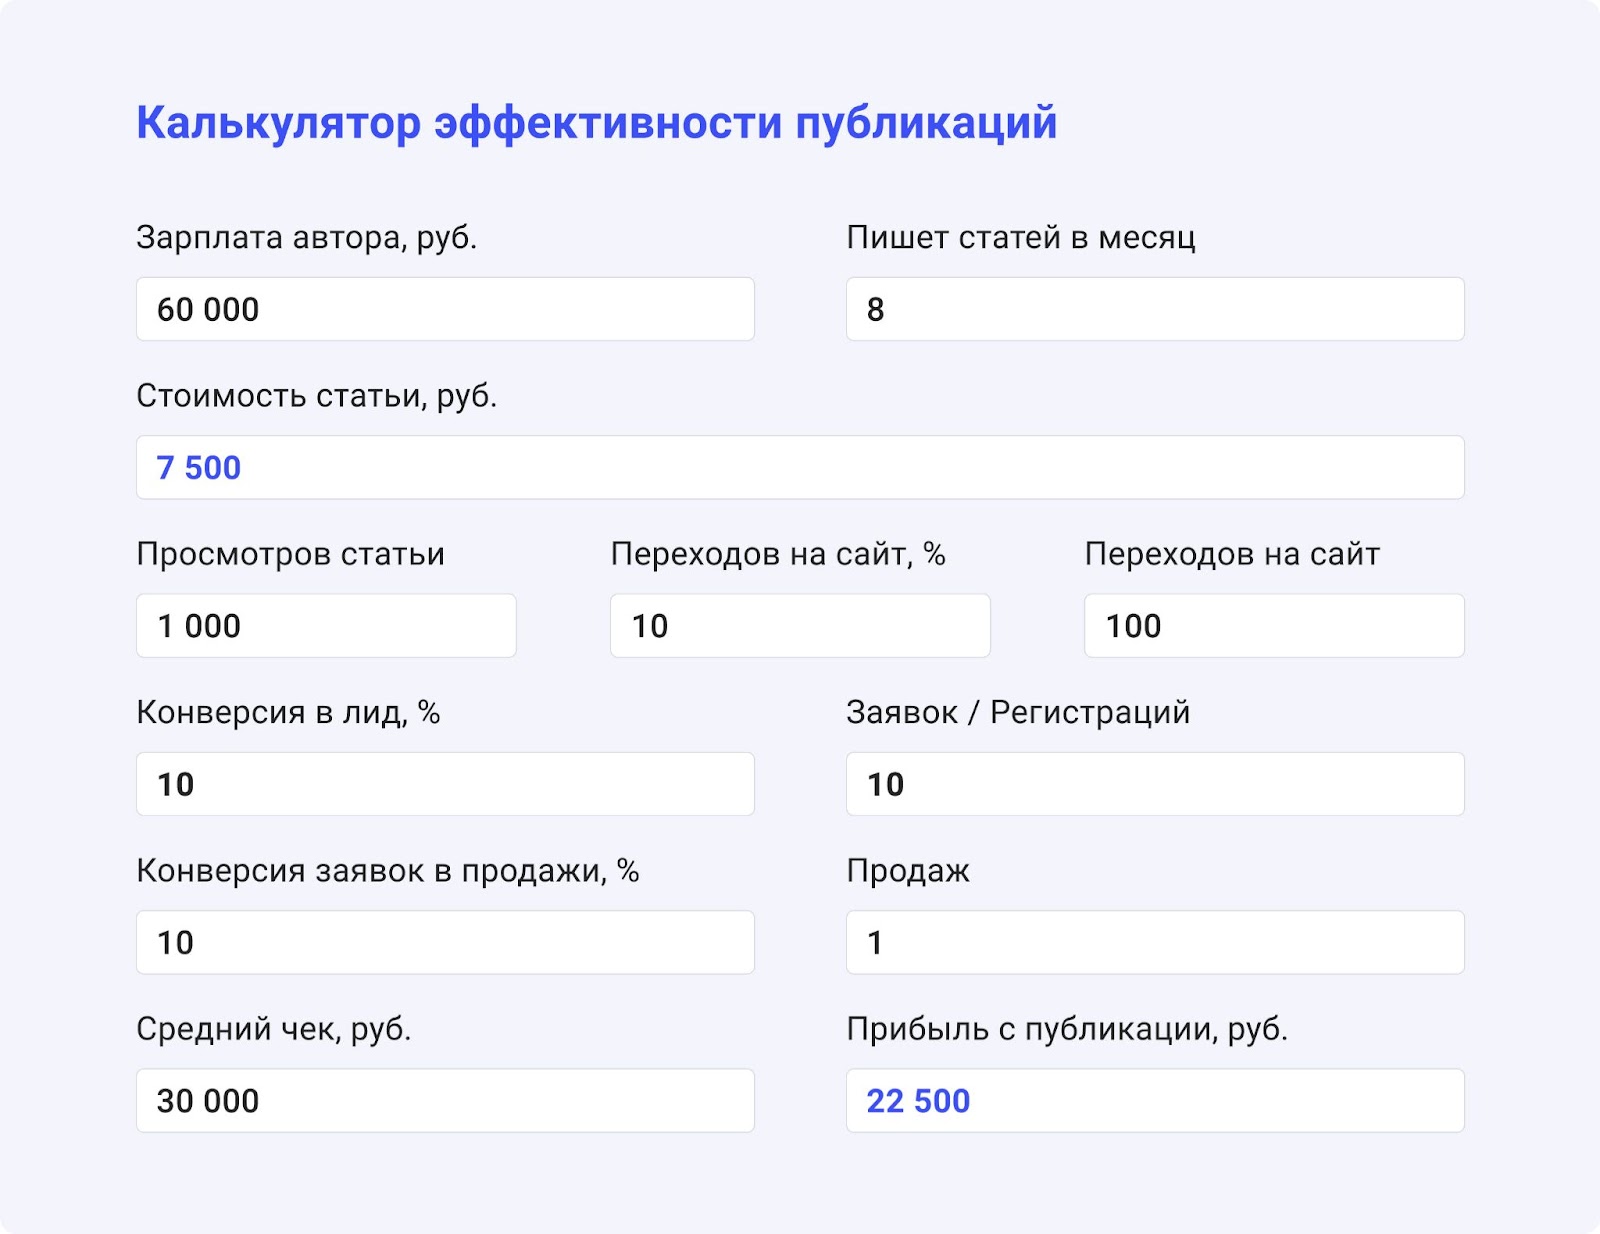Click the Калькулятор эффективности публикаций heading
Viewport: 1600px width, 1234px height.
pyautogui.click(x=597, y=124)
